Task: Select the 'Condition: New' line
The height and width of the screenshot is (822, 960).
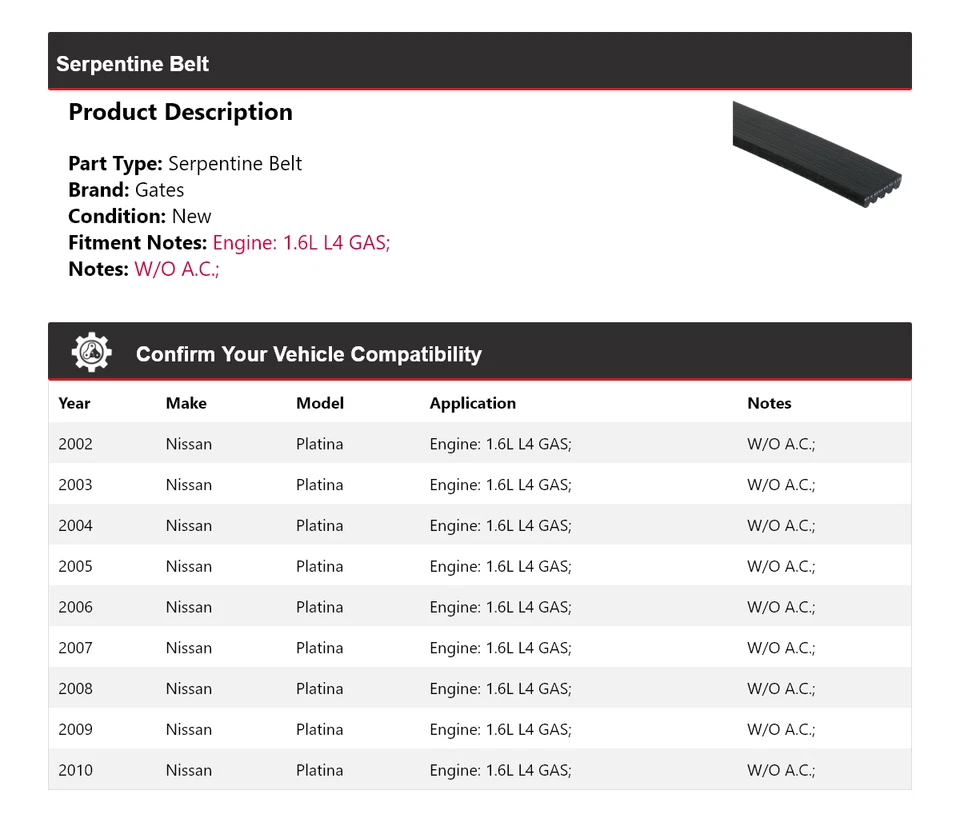Action: pyautogui.click(x=140, y=216)
